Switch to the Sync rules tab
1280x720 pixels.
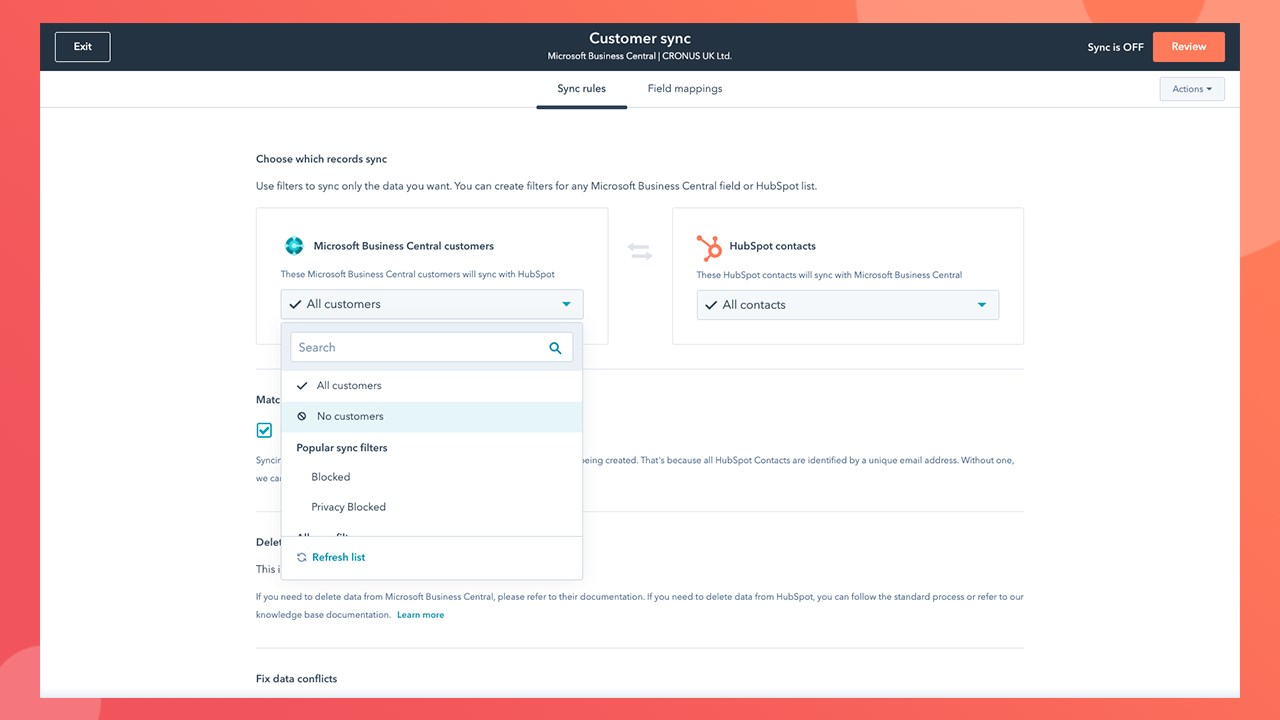click(582, 89)
